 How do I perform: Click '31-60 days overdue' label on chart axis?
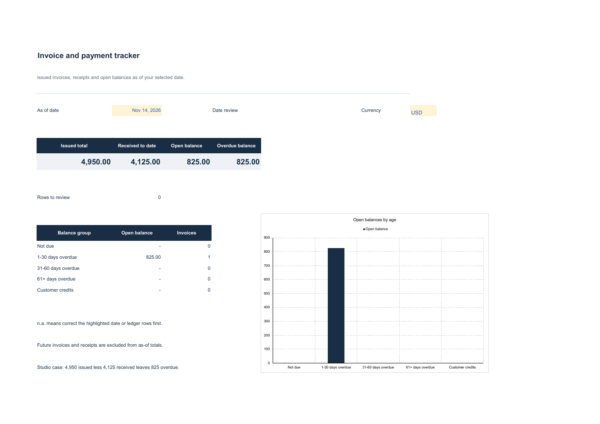[378, 367]
